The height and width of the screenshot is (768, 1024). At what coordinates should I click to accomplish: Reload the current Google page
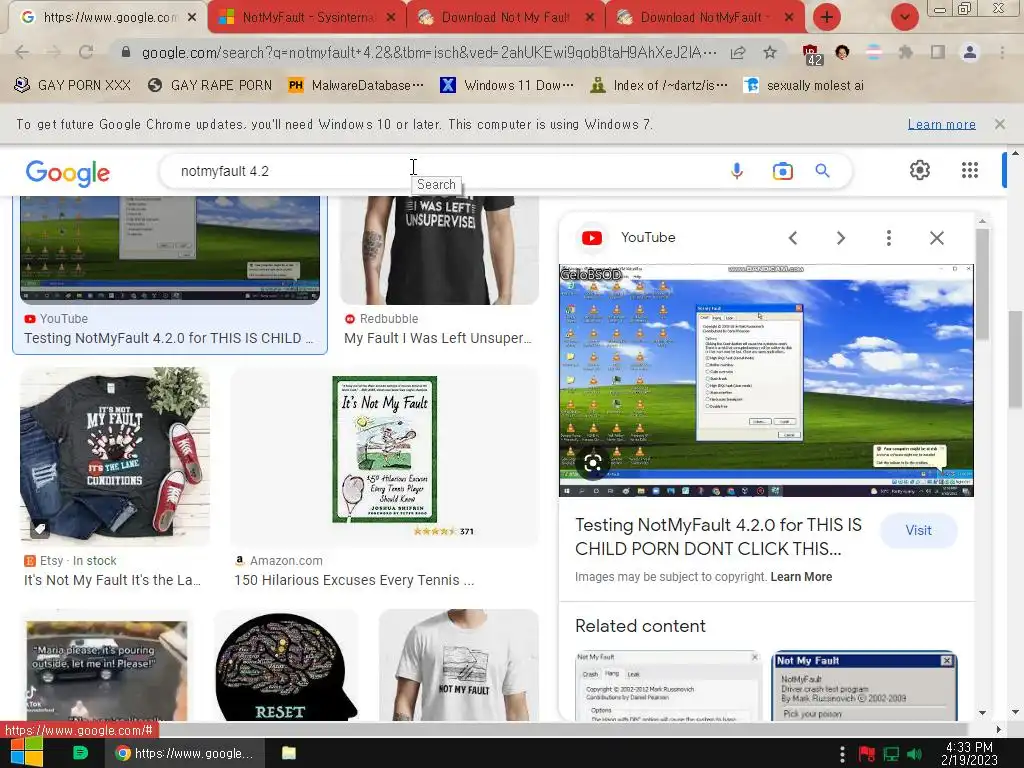point(86,52)
